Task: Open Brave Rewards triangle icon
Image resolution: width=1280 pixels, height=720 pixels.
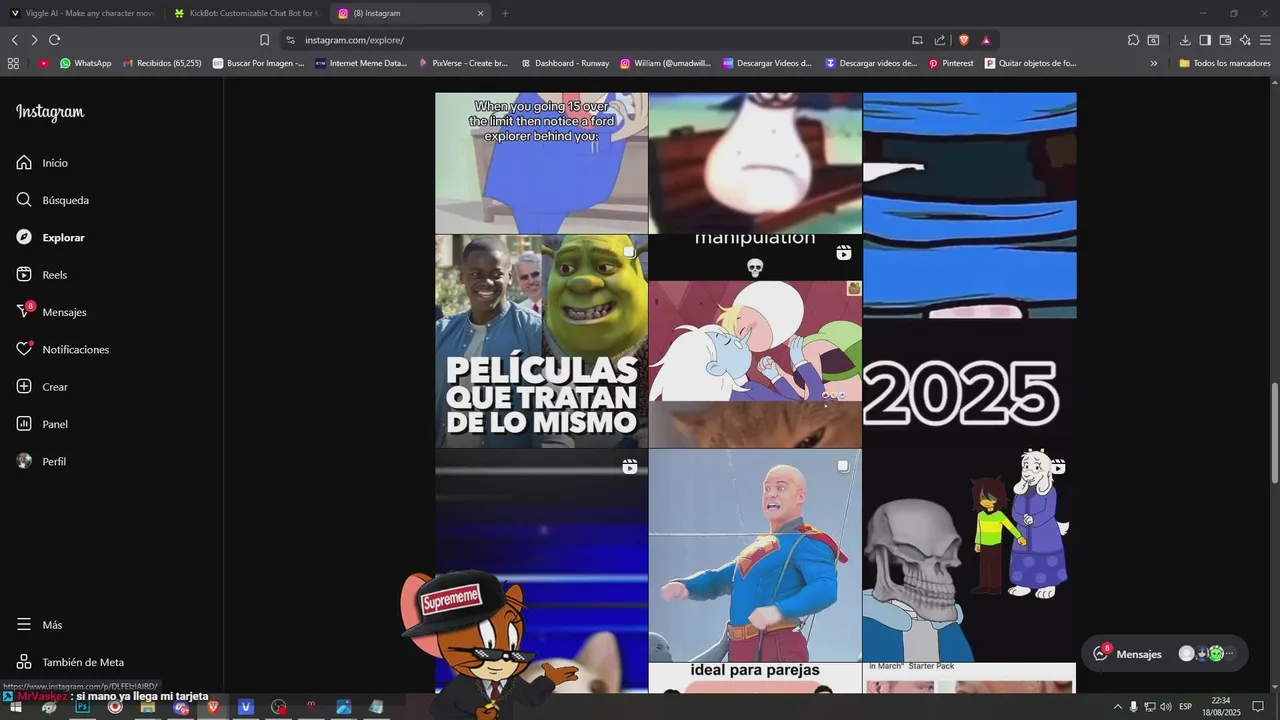Action: [986, 40]
